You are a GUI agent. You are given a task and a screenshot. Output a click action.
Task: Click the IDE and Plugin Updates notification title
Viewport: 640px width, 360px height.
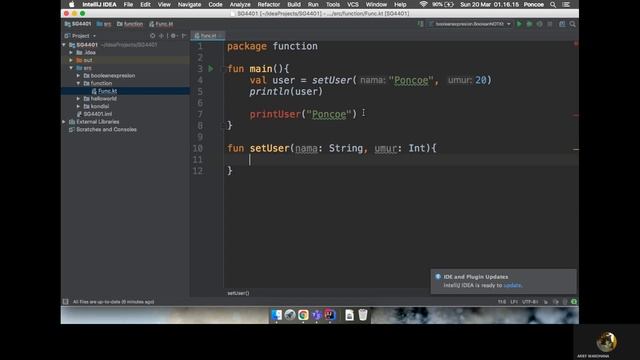pos(476,277)
